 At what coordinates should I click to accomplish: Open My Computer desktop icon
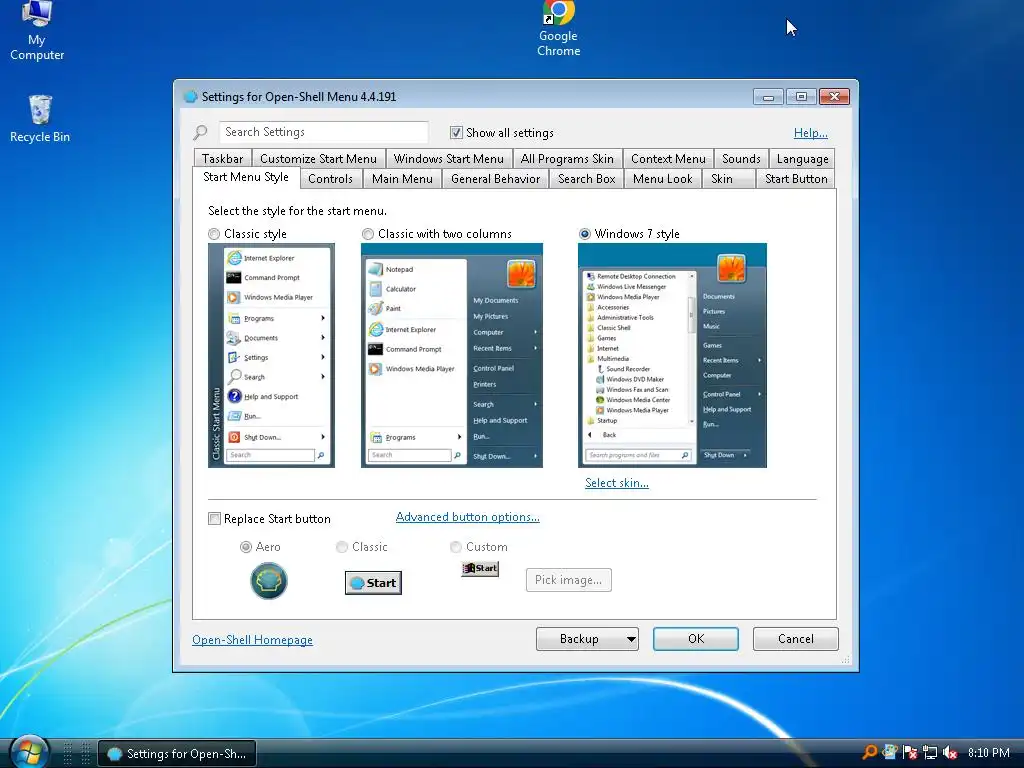tap(37, 31)
